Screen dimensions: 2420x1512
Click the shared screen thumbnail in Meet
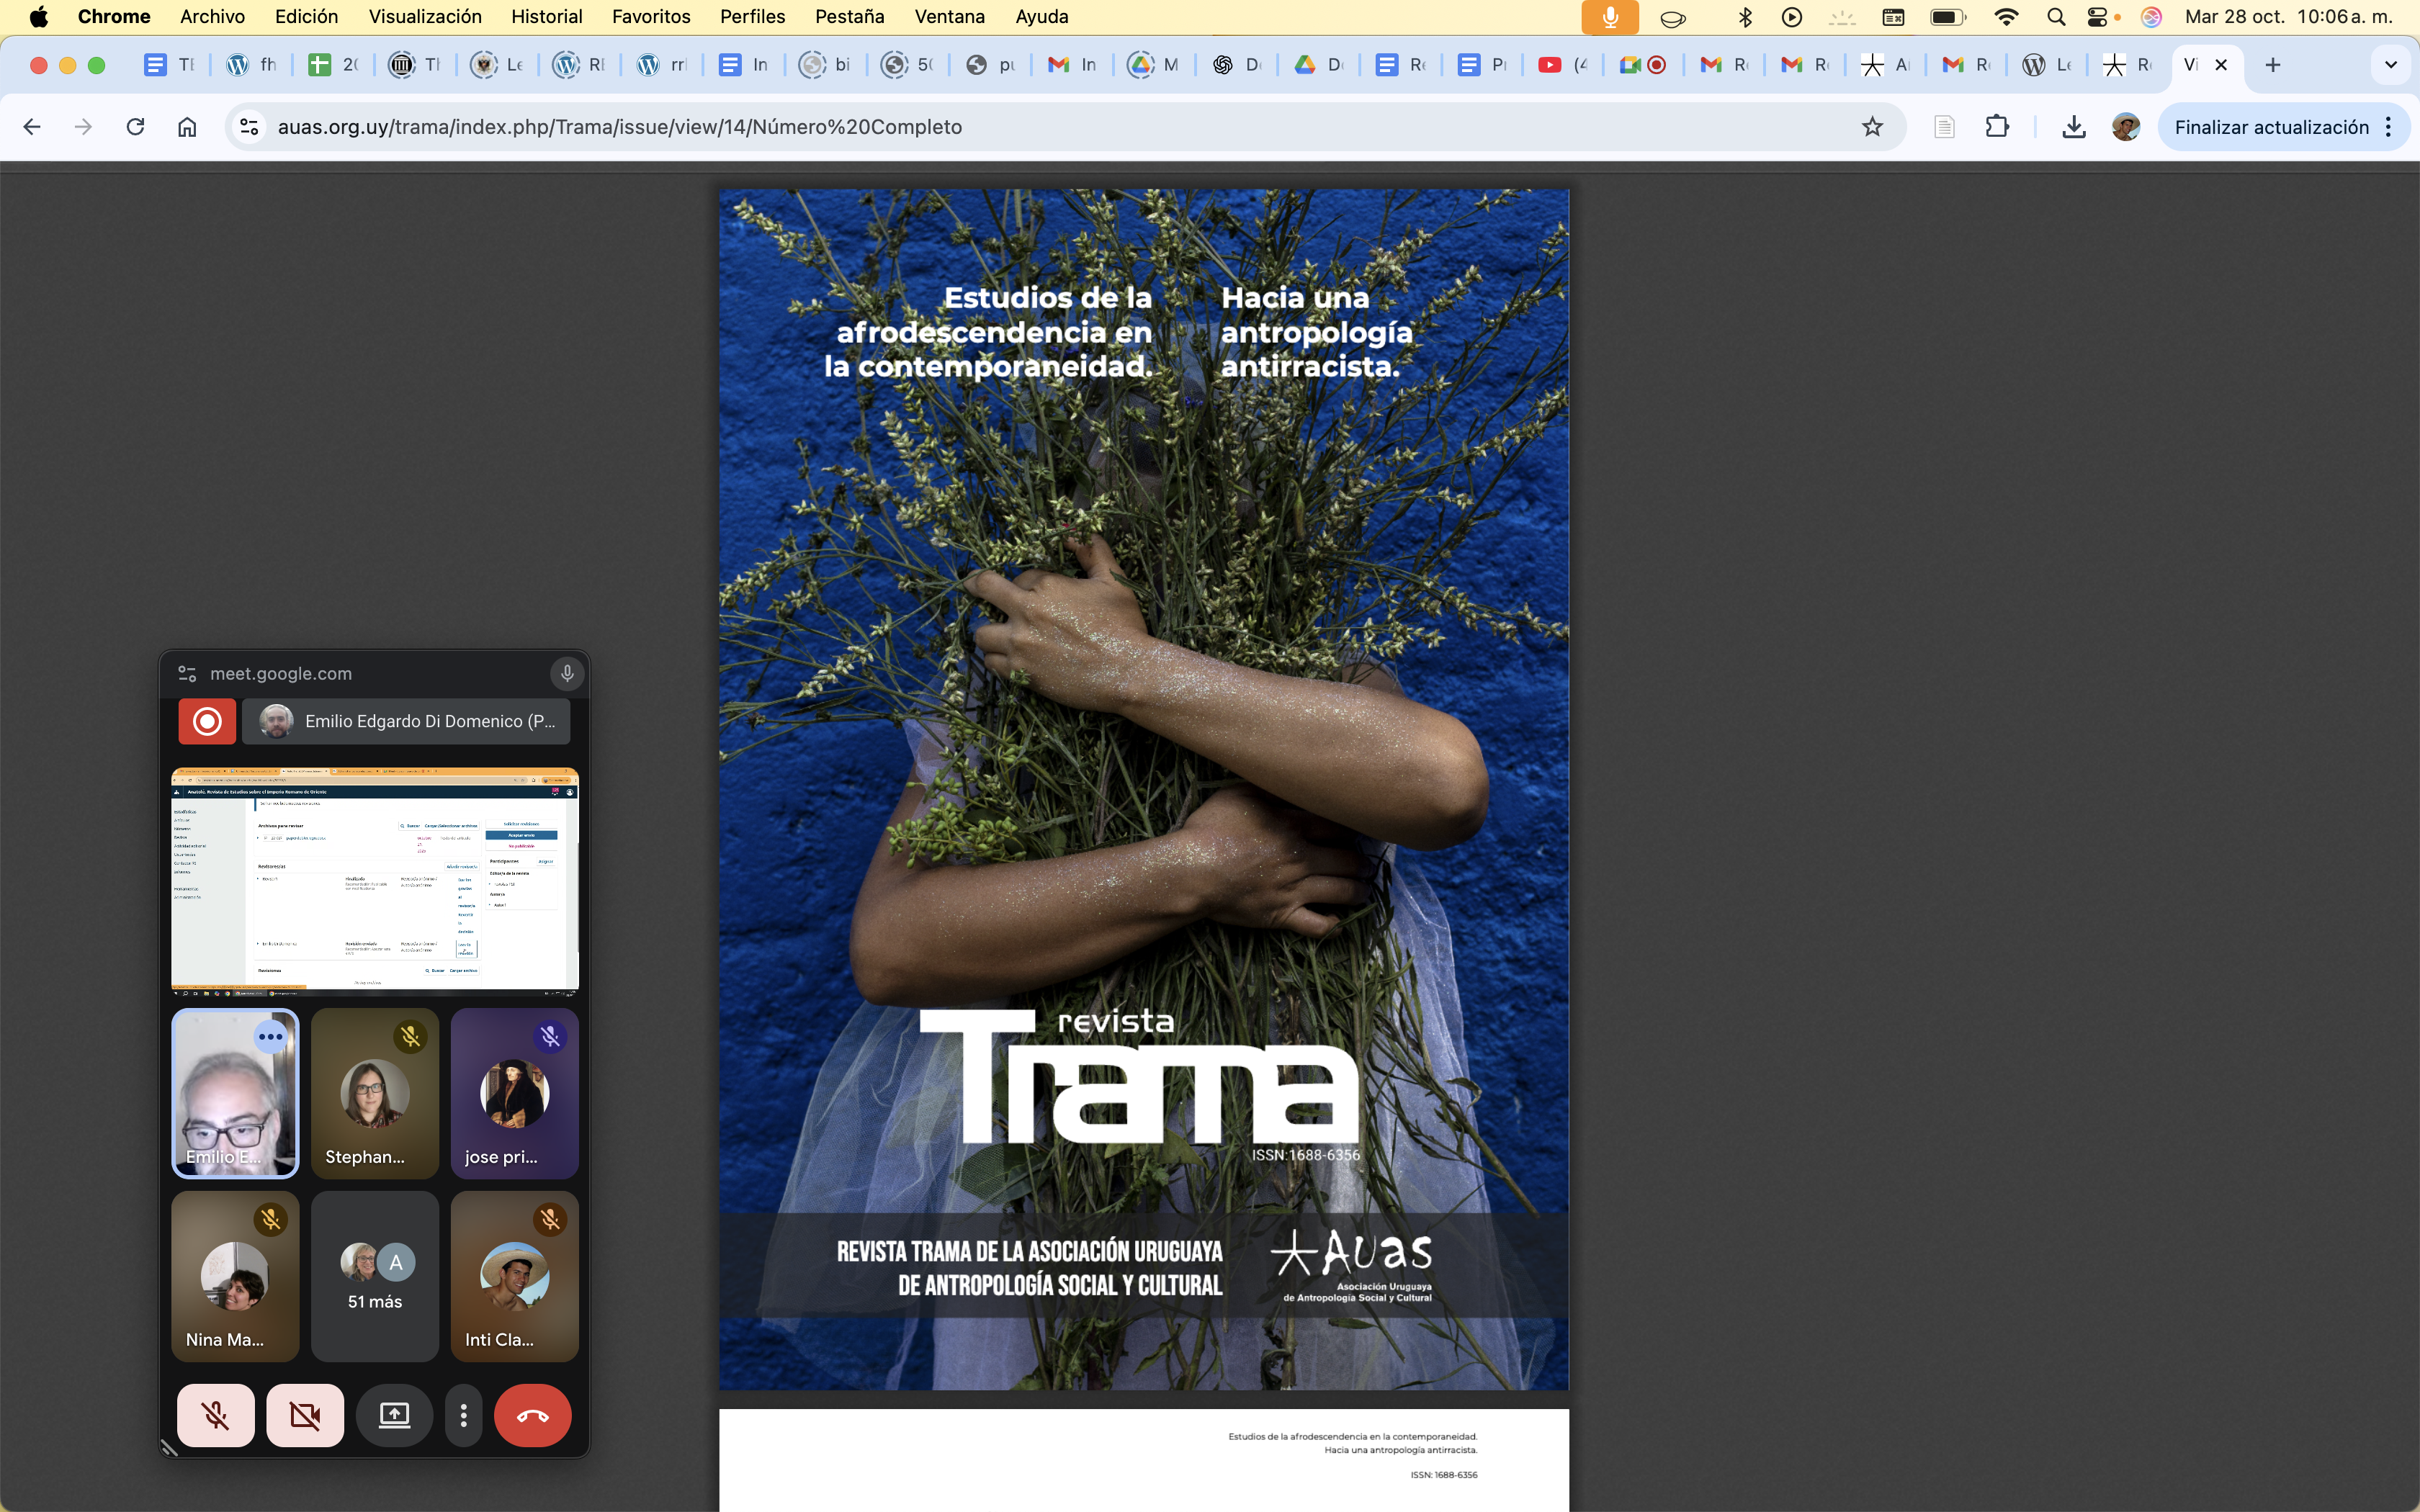(375, 881)
